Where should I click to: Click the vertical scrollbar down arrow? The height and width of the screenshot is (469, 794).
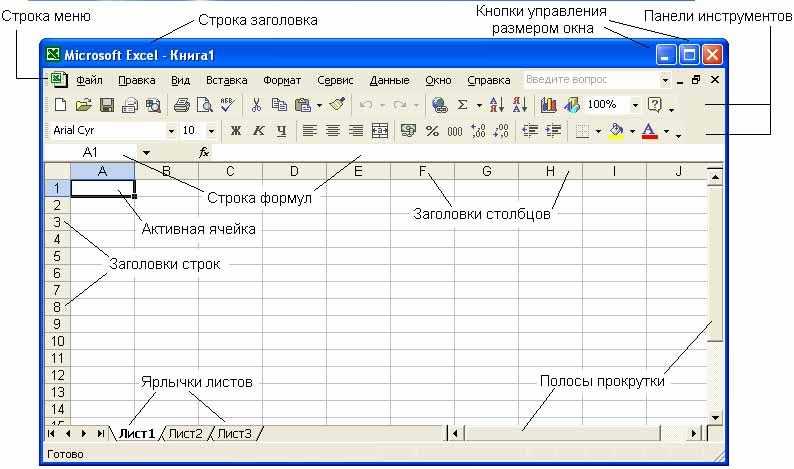[x=715, y=418]
